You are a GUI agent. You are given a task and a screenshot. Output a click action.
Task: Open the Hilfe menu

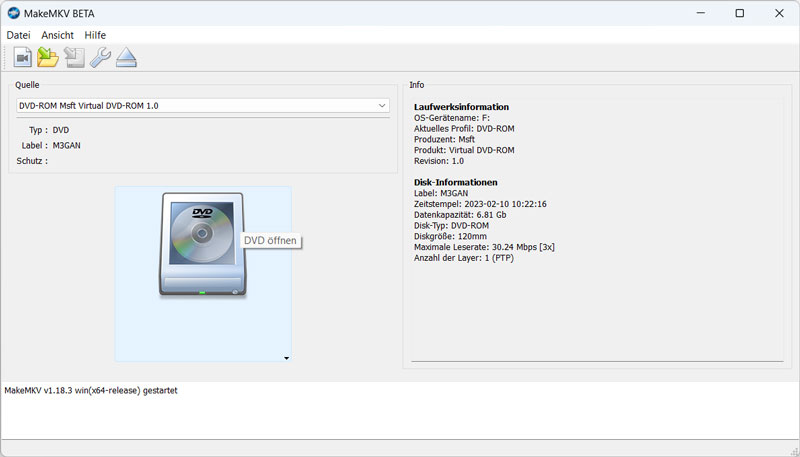click(95, 35)
